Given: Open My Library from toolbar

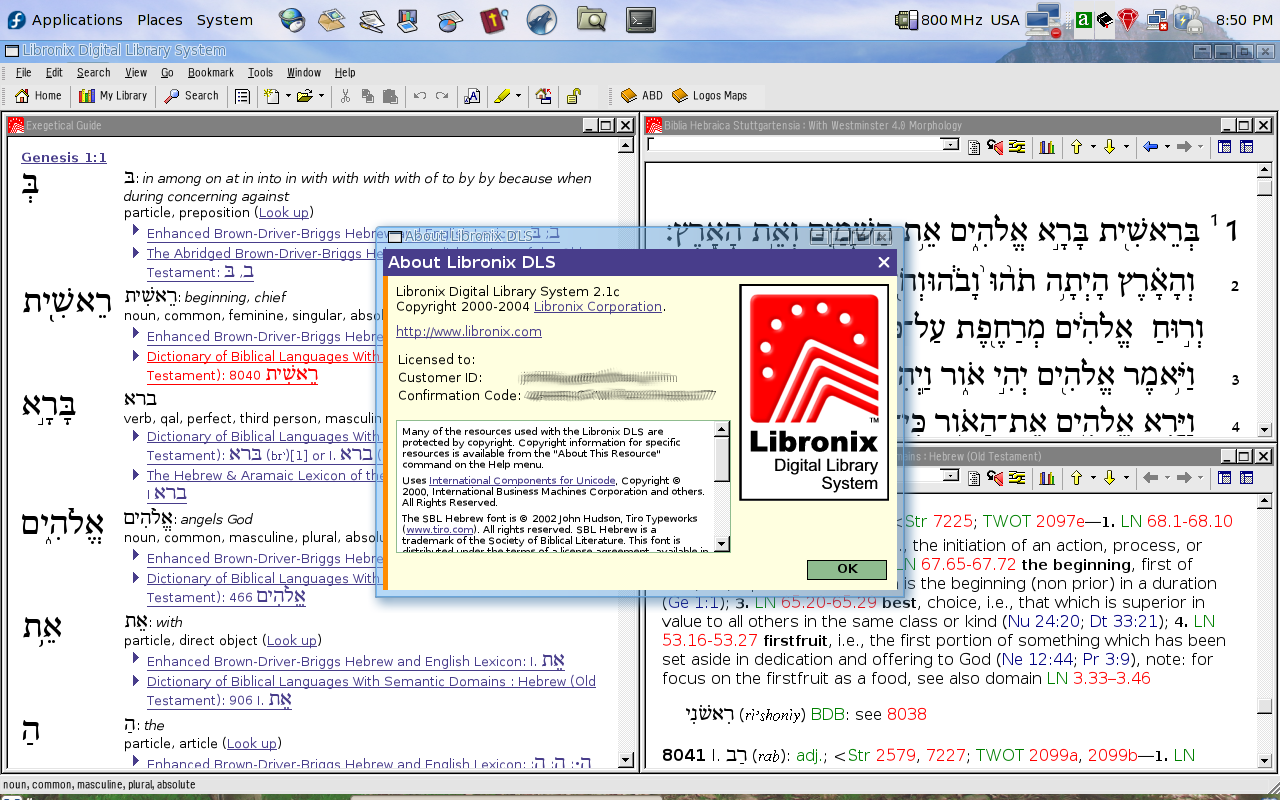Looking at the screenshot, I should (113, 96).
